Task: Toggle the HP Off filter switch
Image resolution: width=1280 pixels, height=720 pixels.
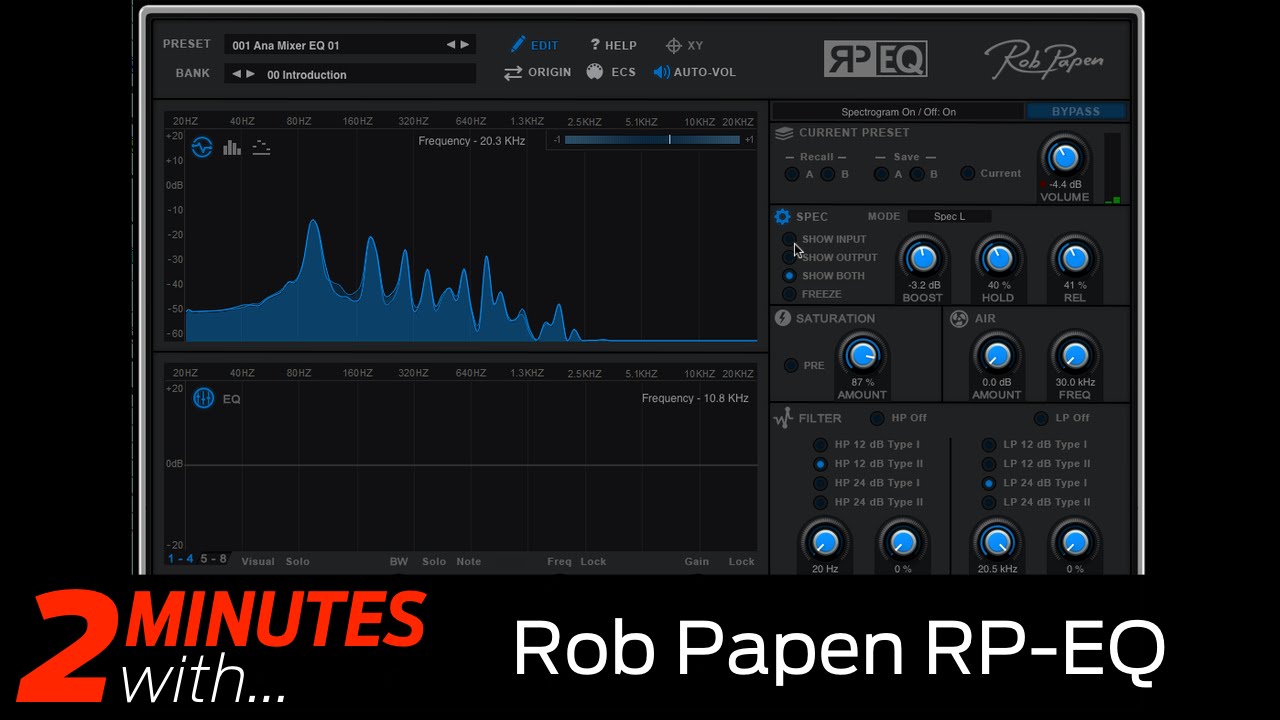Action: tap(877, 418)
